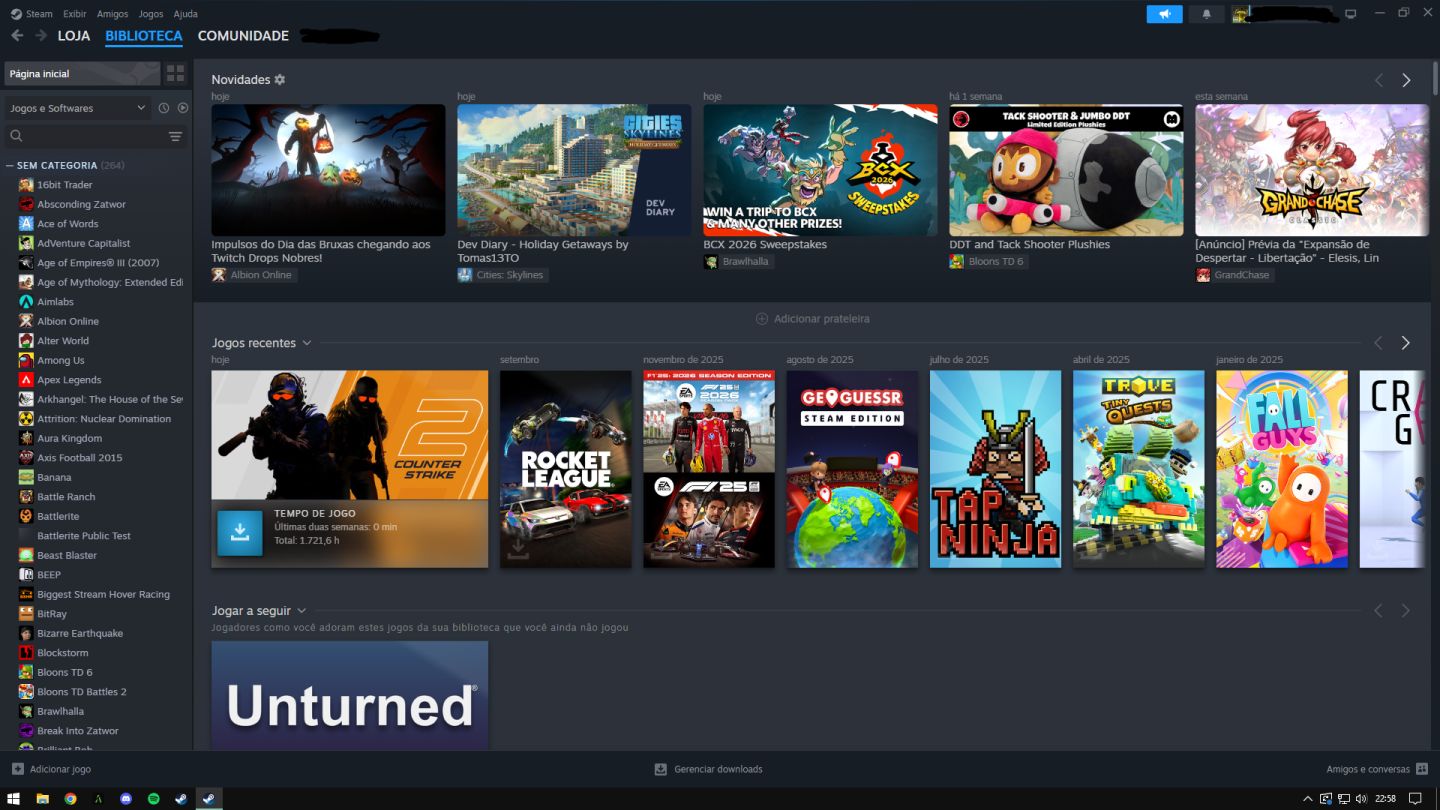Open the Exibir menu
Image resolution: width=1440 pixels, height=810 pixels.
point(74,14)
